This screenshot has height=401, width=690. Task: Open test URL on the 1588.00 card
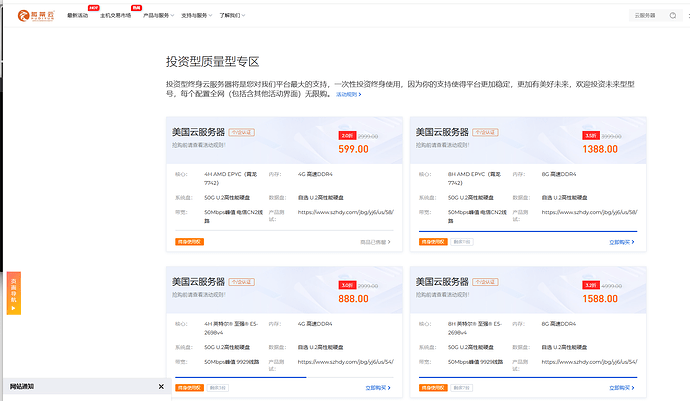click(x=589, y=362)
